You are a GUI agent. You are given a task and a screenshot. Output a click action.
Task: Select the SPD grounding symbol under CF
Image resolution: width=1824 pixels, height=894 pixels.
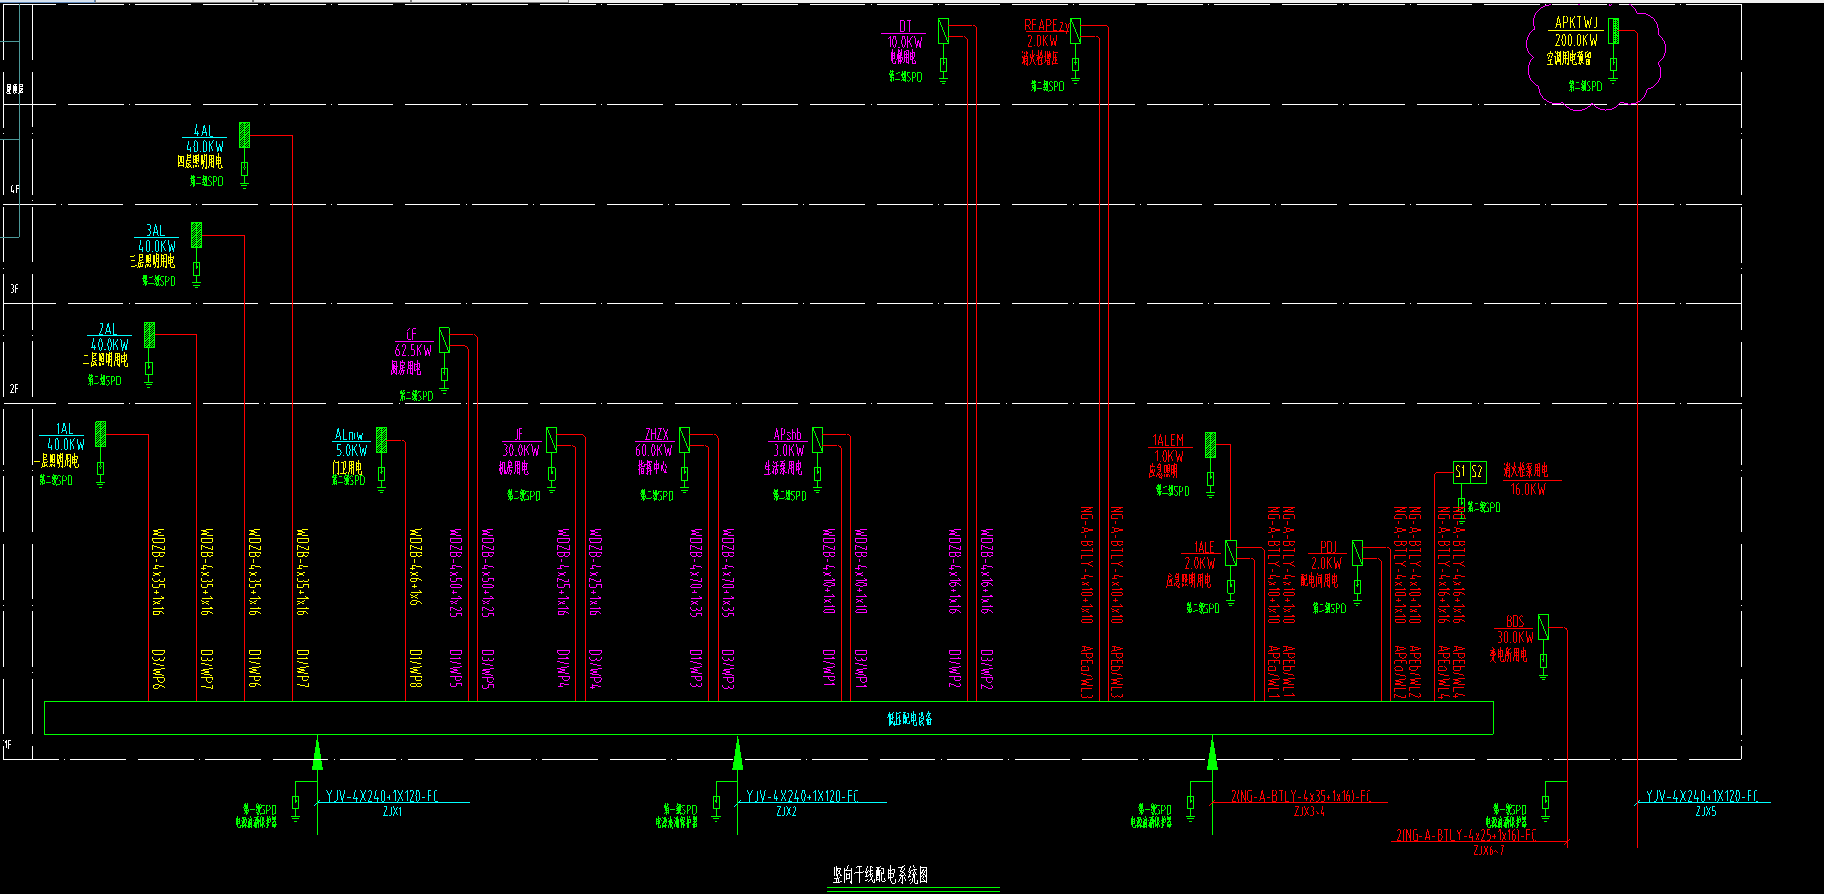(x=444, y=379)
